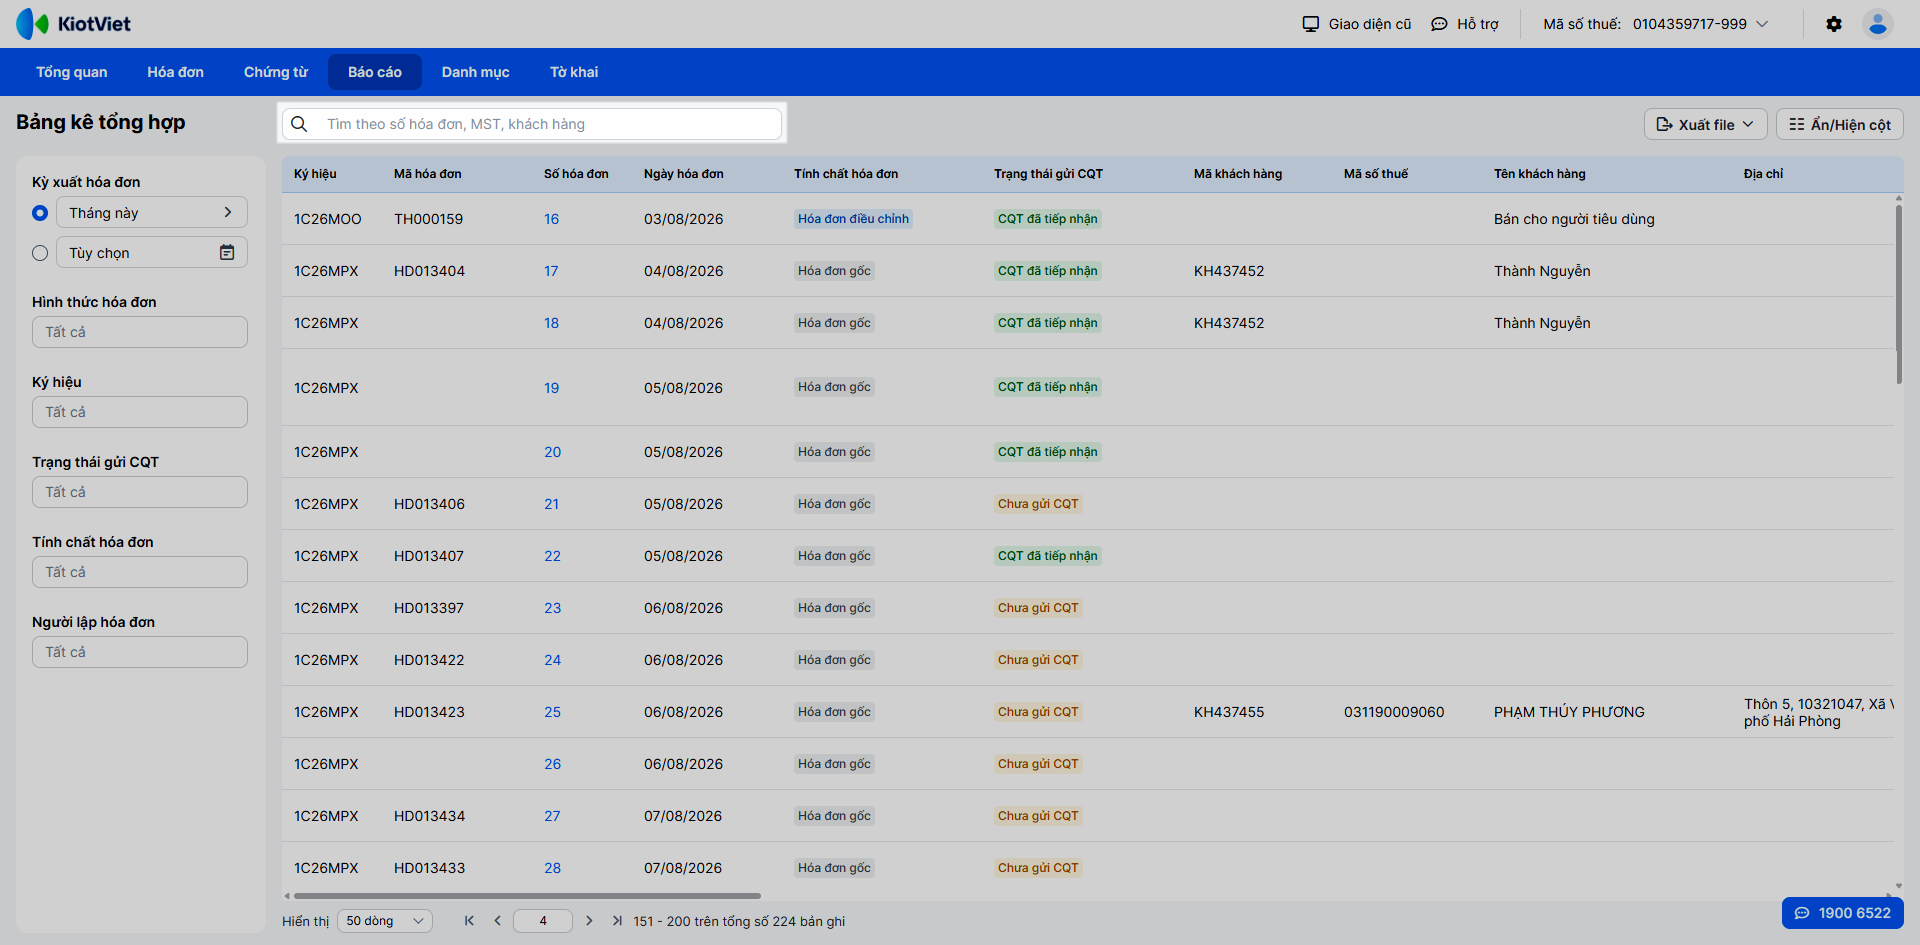Open calendar icon in Tùy chọn field

click(x=227, y=253)
